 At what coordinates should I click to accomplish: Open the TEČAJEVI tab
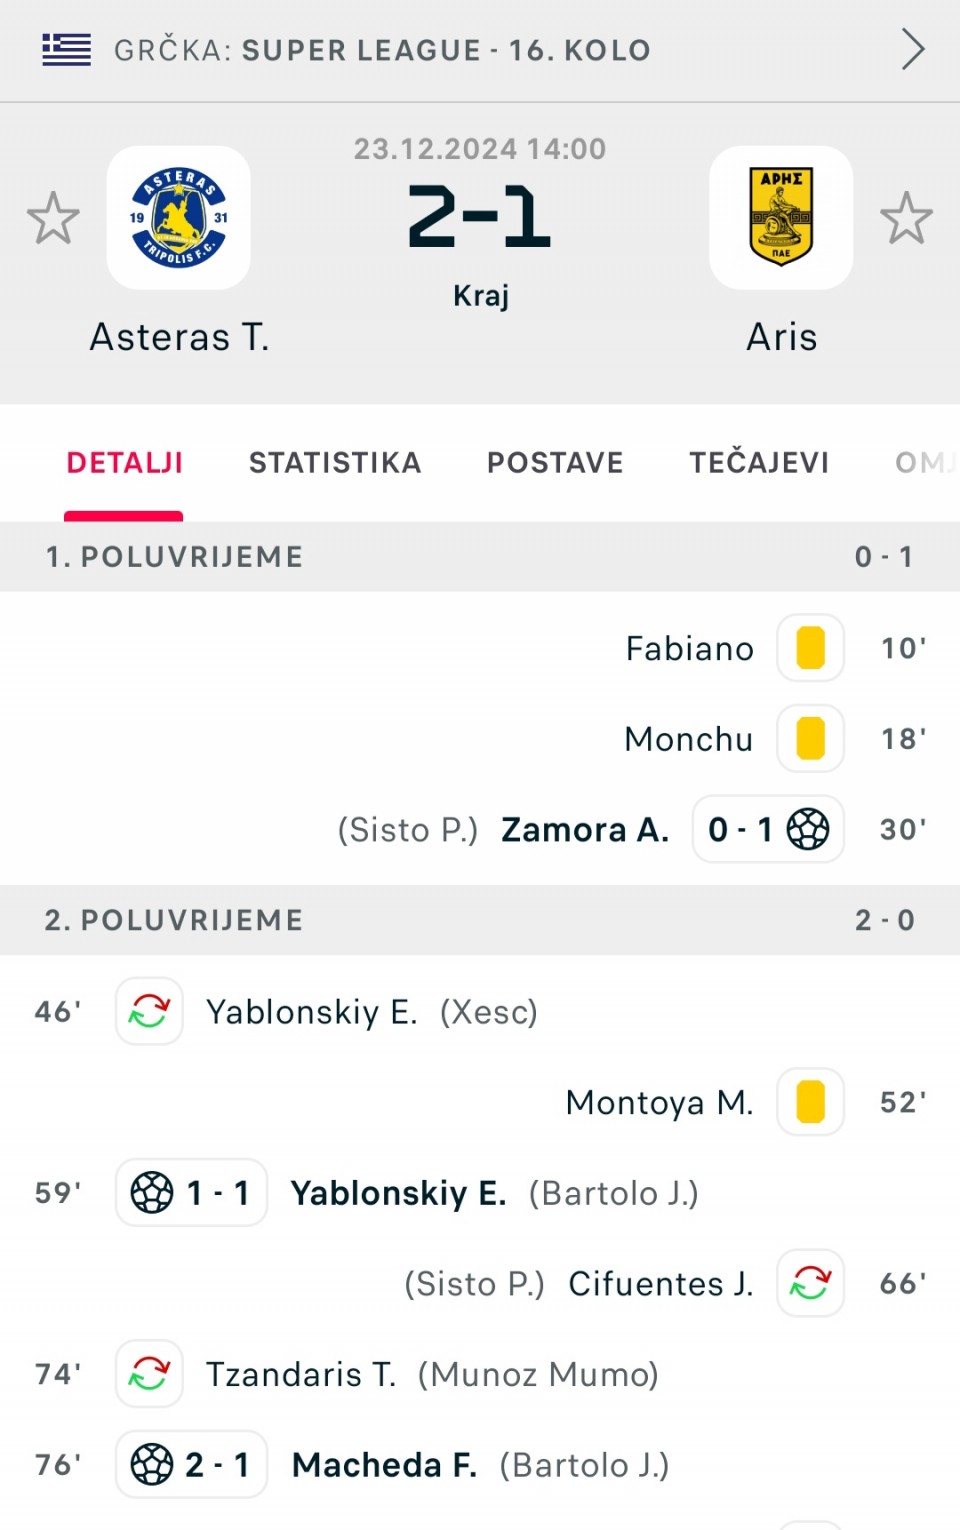[x=759, y=462]
